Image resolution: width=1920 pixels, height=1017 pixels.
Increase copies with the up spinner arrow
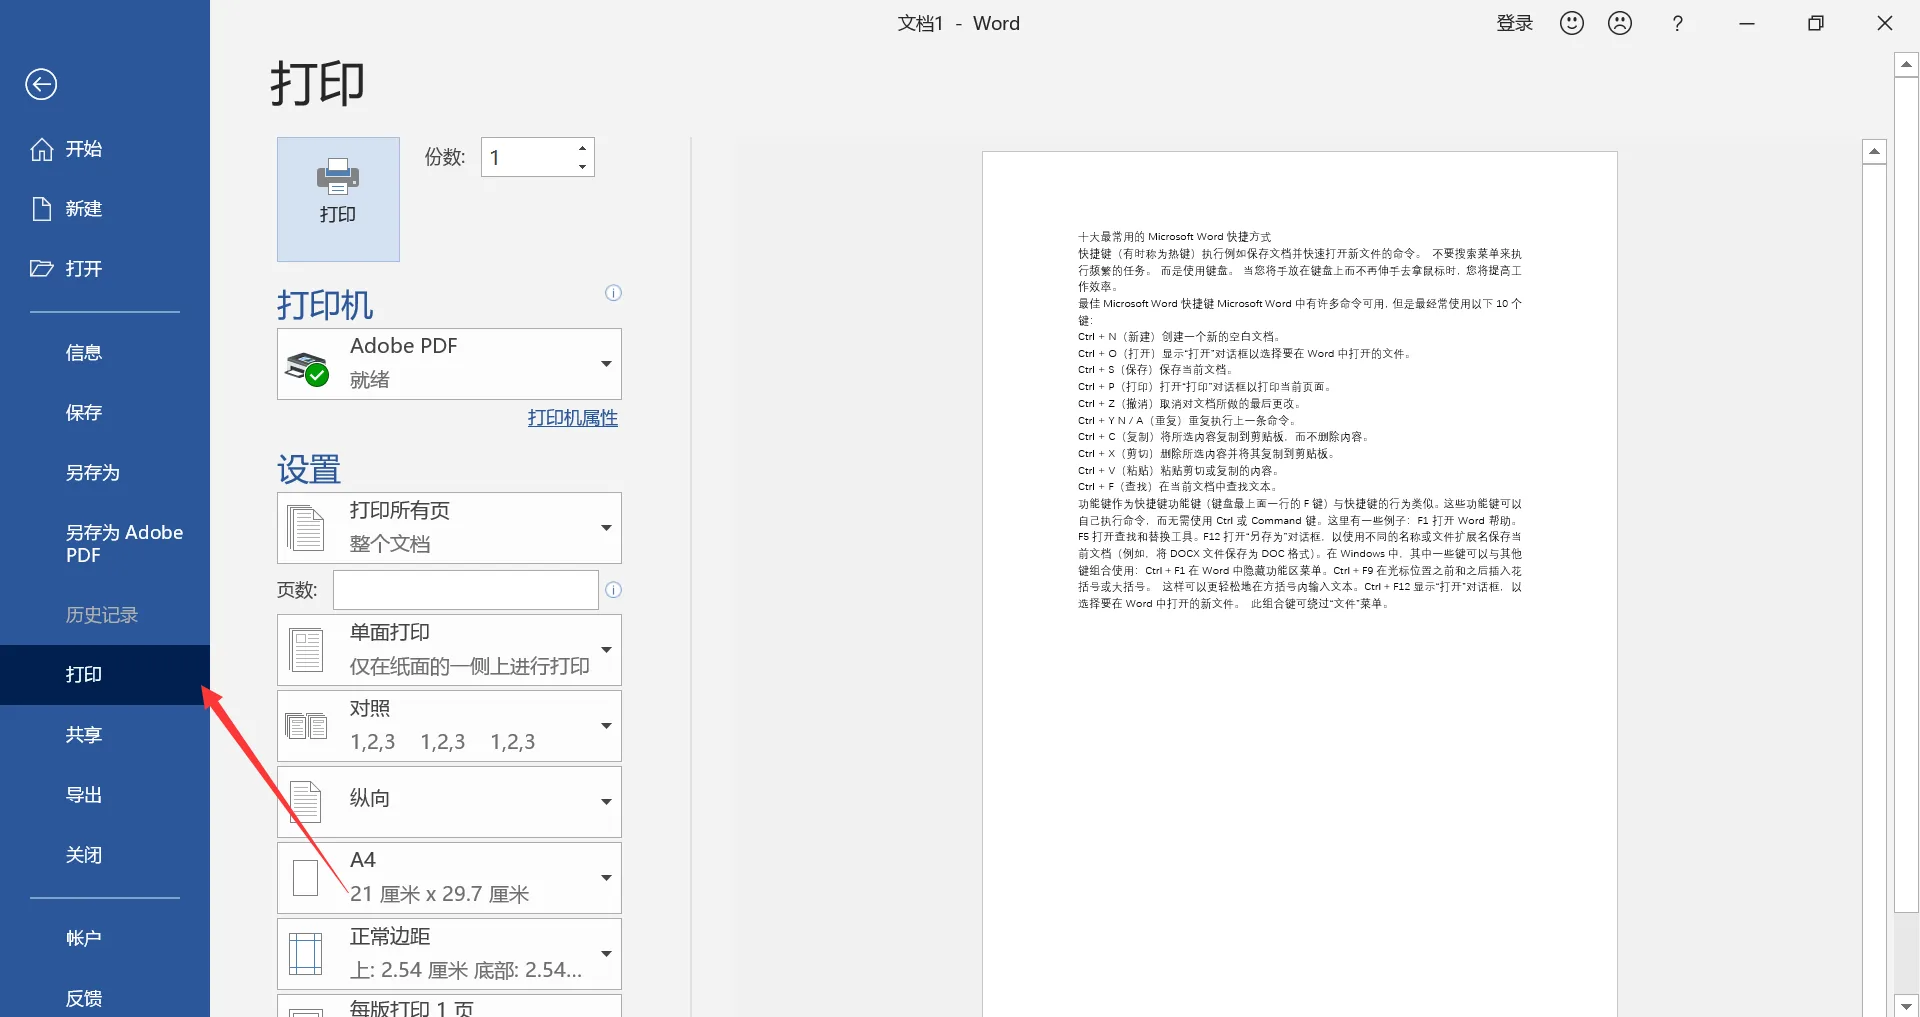tap(582, 148)
